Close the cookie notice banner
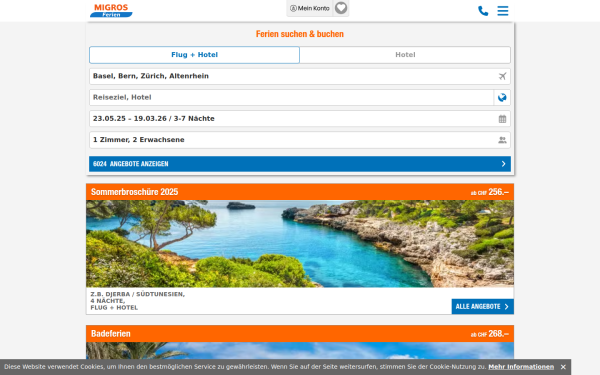Viewport: 600px width, 375px height. click(x=563, y=367)
